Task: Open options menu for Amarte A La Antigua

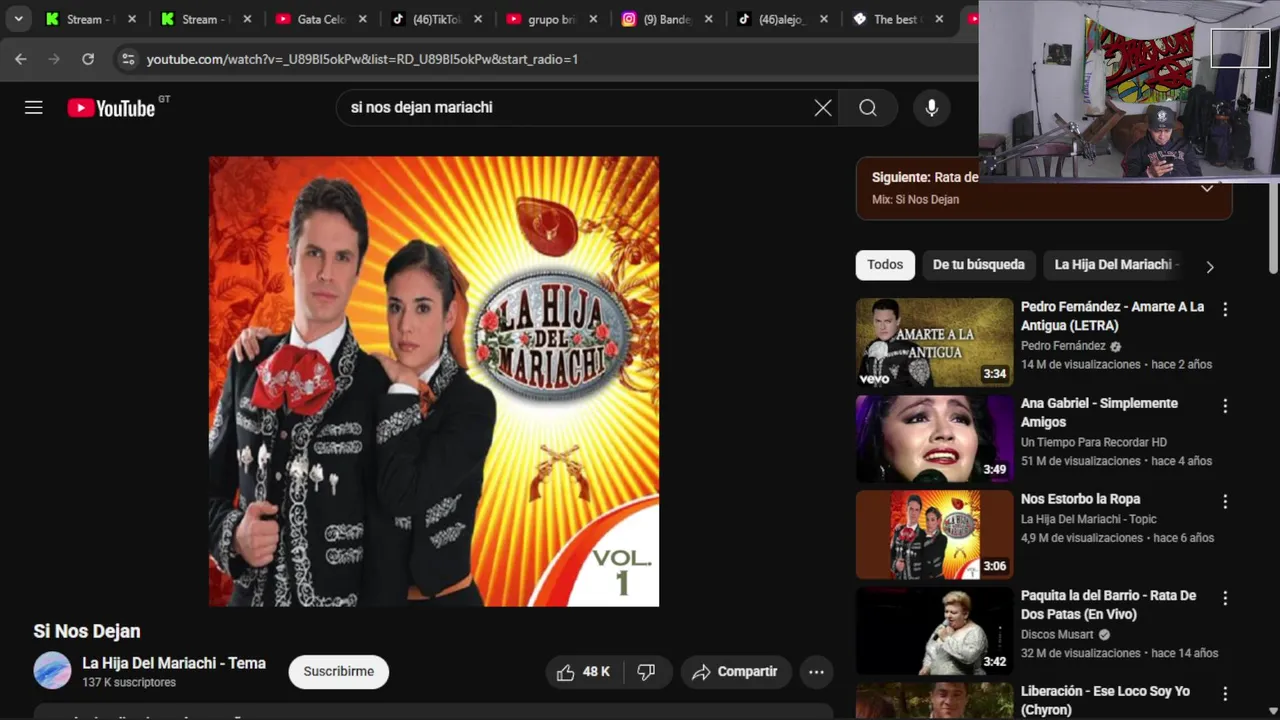Action: click(1225, 310)
